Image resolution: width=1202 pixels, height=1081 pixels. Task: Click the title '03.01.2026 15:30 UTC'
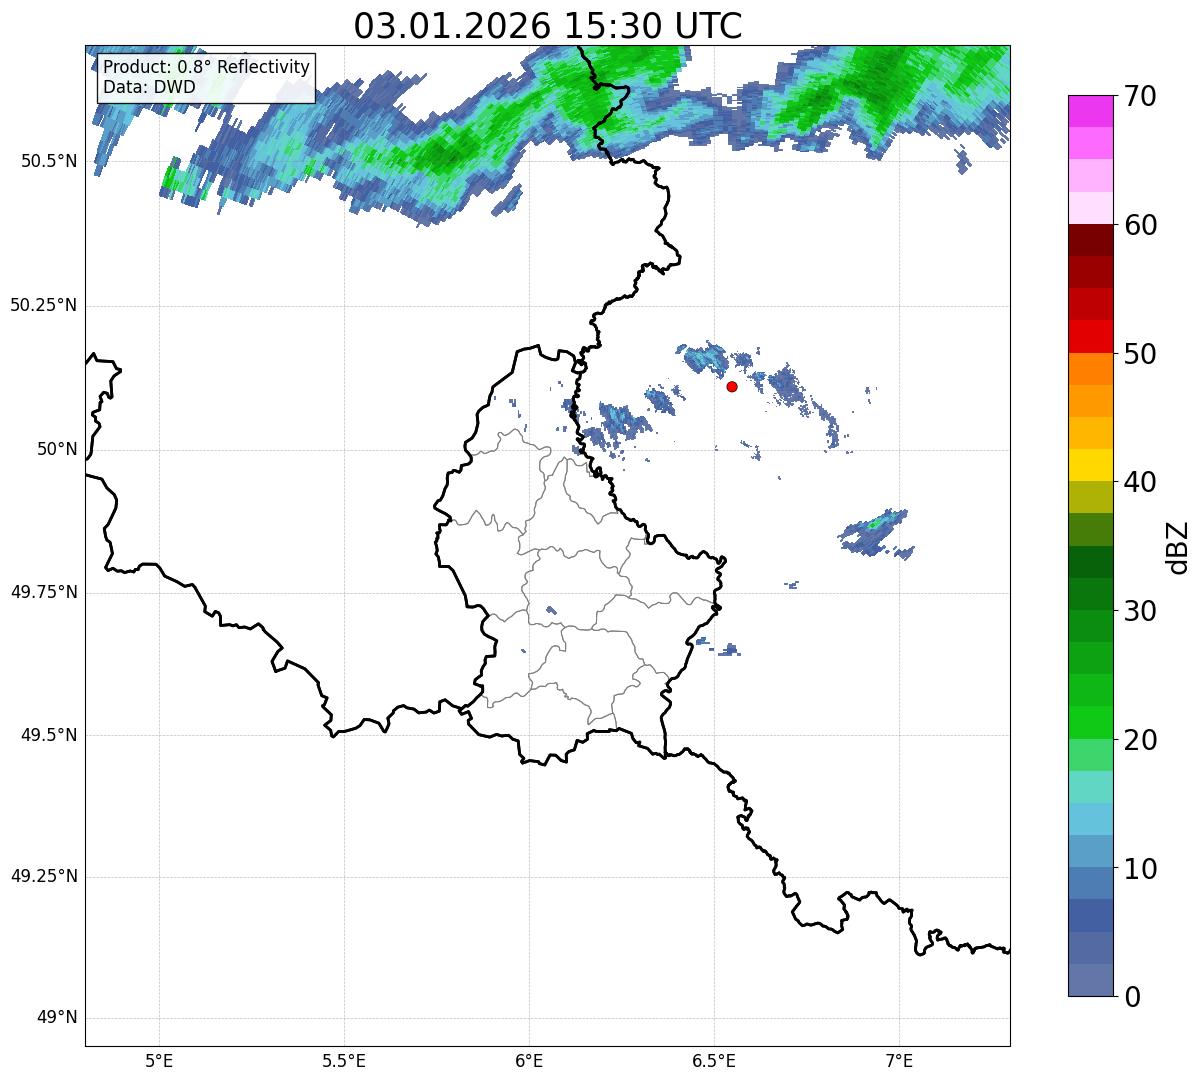tap(548, 25)
